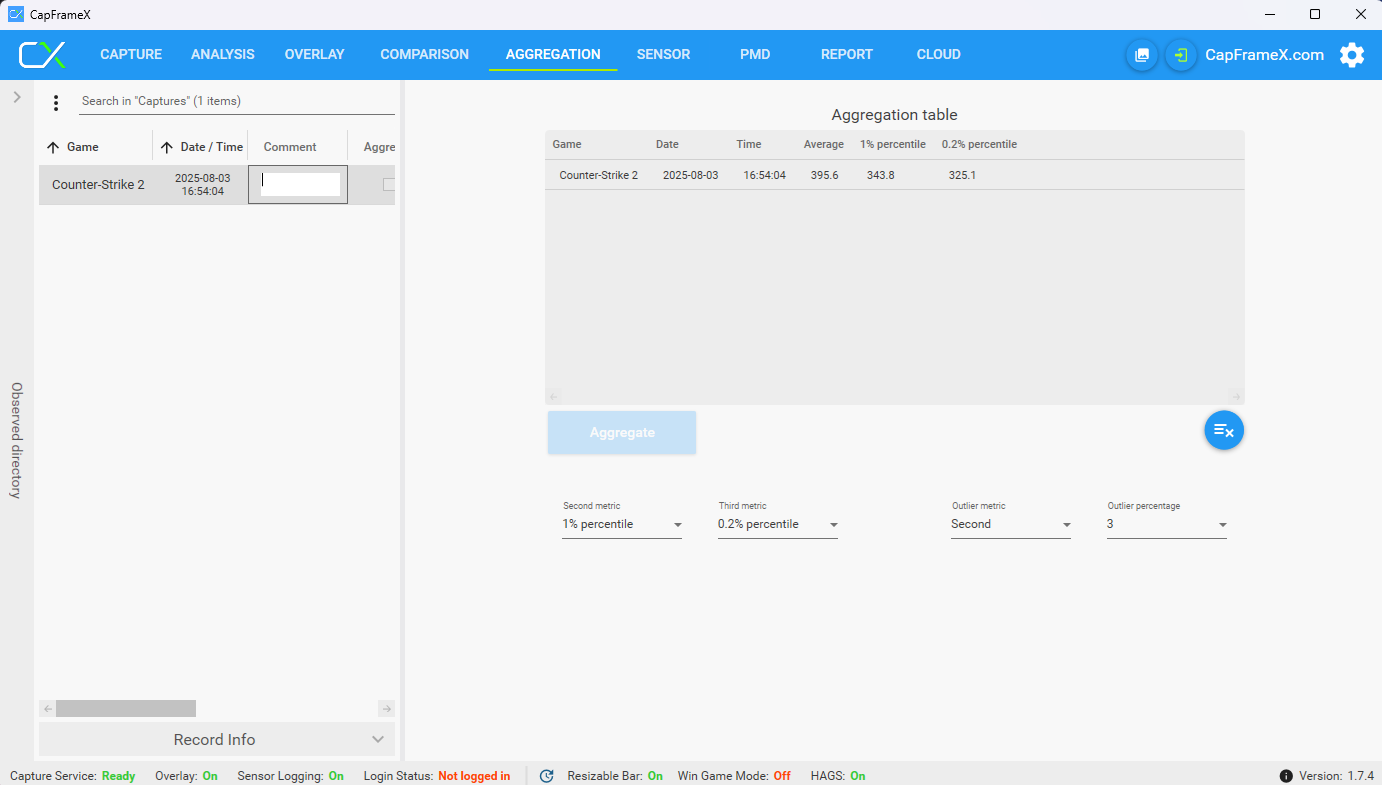
Task: Click the Aggregate button
Action: pyautogui.click(x=622, y=433)
